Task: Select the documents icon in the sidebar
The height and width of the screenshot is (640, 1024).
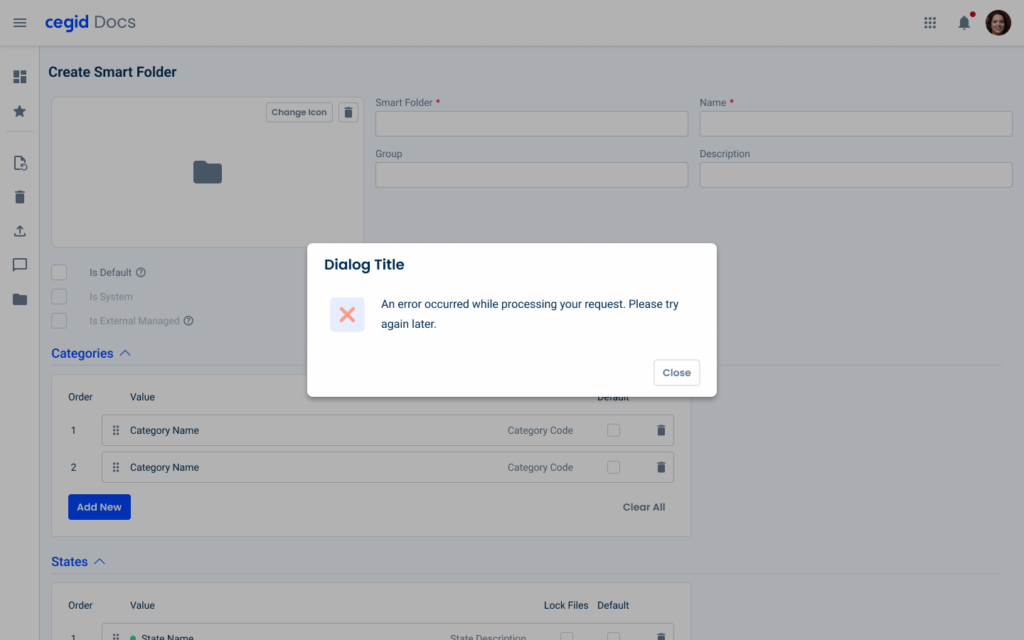Action: click(x=19, y=162)
